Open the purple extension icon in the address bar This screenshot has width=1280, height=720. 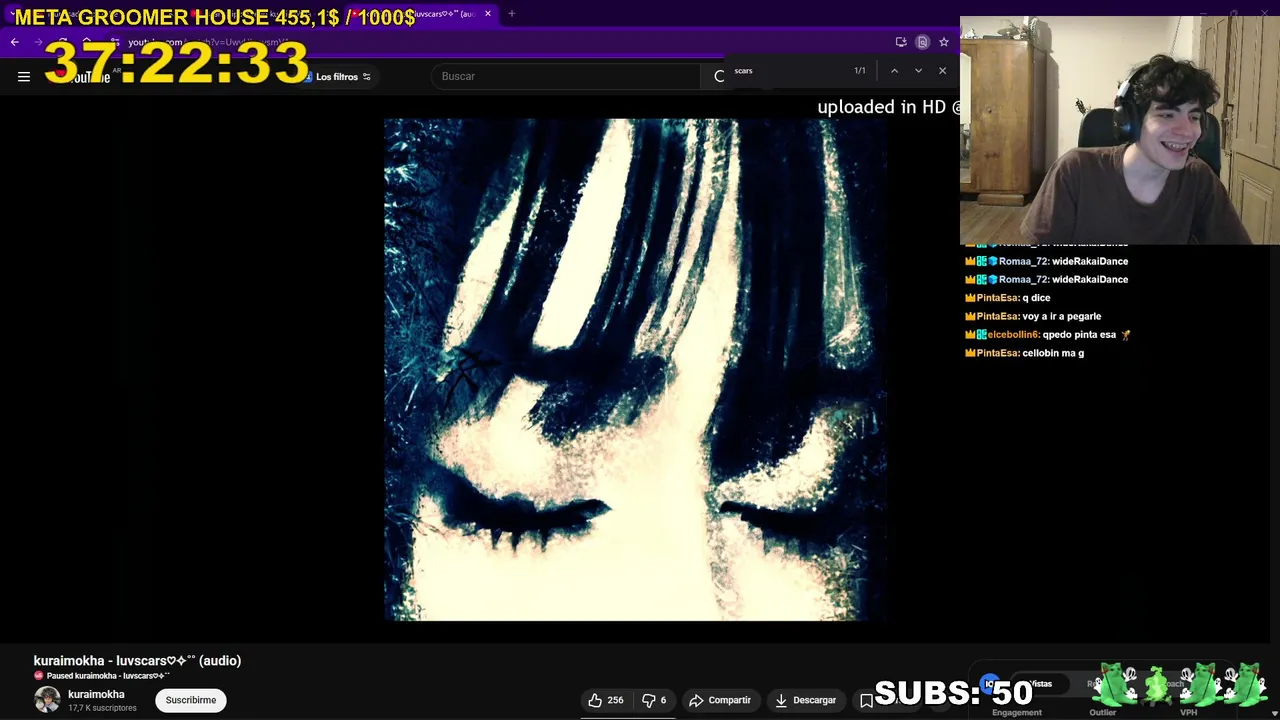(922, 42)
